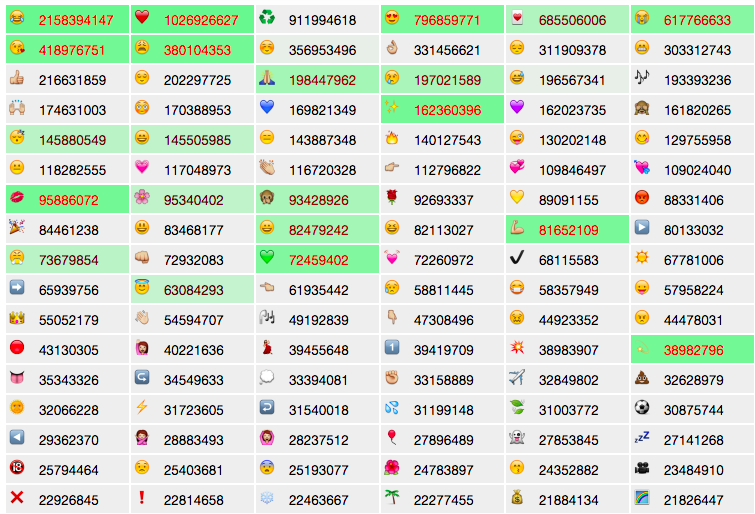This screenshot has height=514, width=755.
Task: Click the number 129755958
Action: tap(697, 140)
